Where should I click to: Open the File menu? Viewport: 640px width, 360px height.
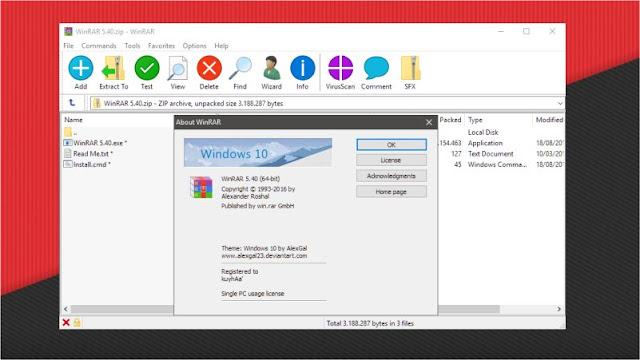coord(69,46)
